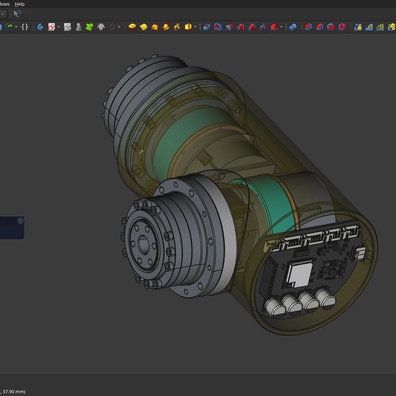Click the What's This help cursor icon
The height and width of the screenshot is (396, 396).
tap(17, 14)
